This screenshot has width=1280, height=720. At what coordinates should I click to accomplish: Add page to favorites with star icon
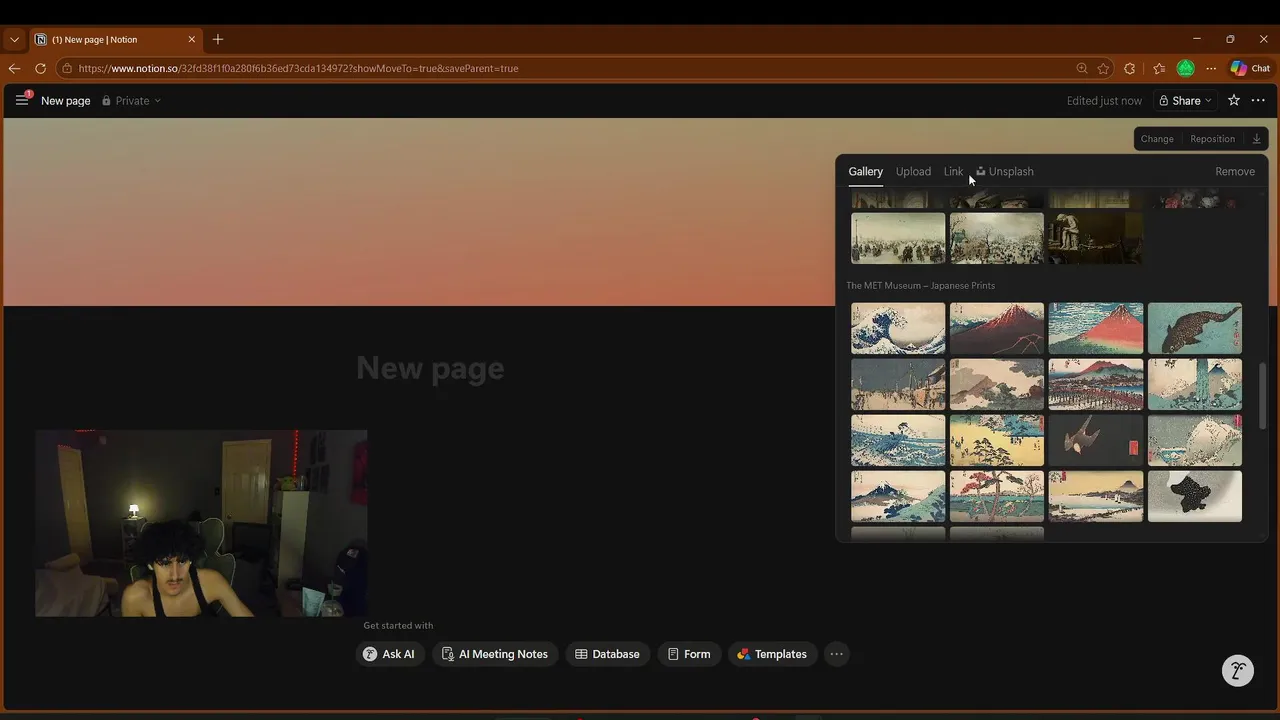1234,100
